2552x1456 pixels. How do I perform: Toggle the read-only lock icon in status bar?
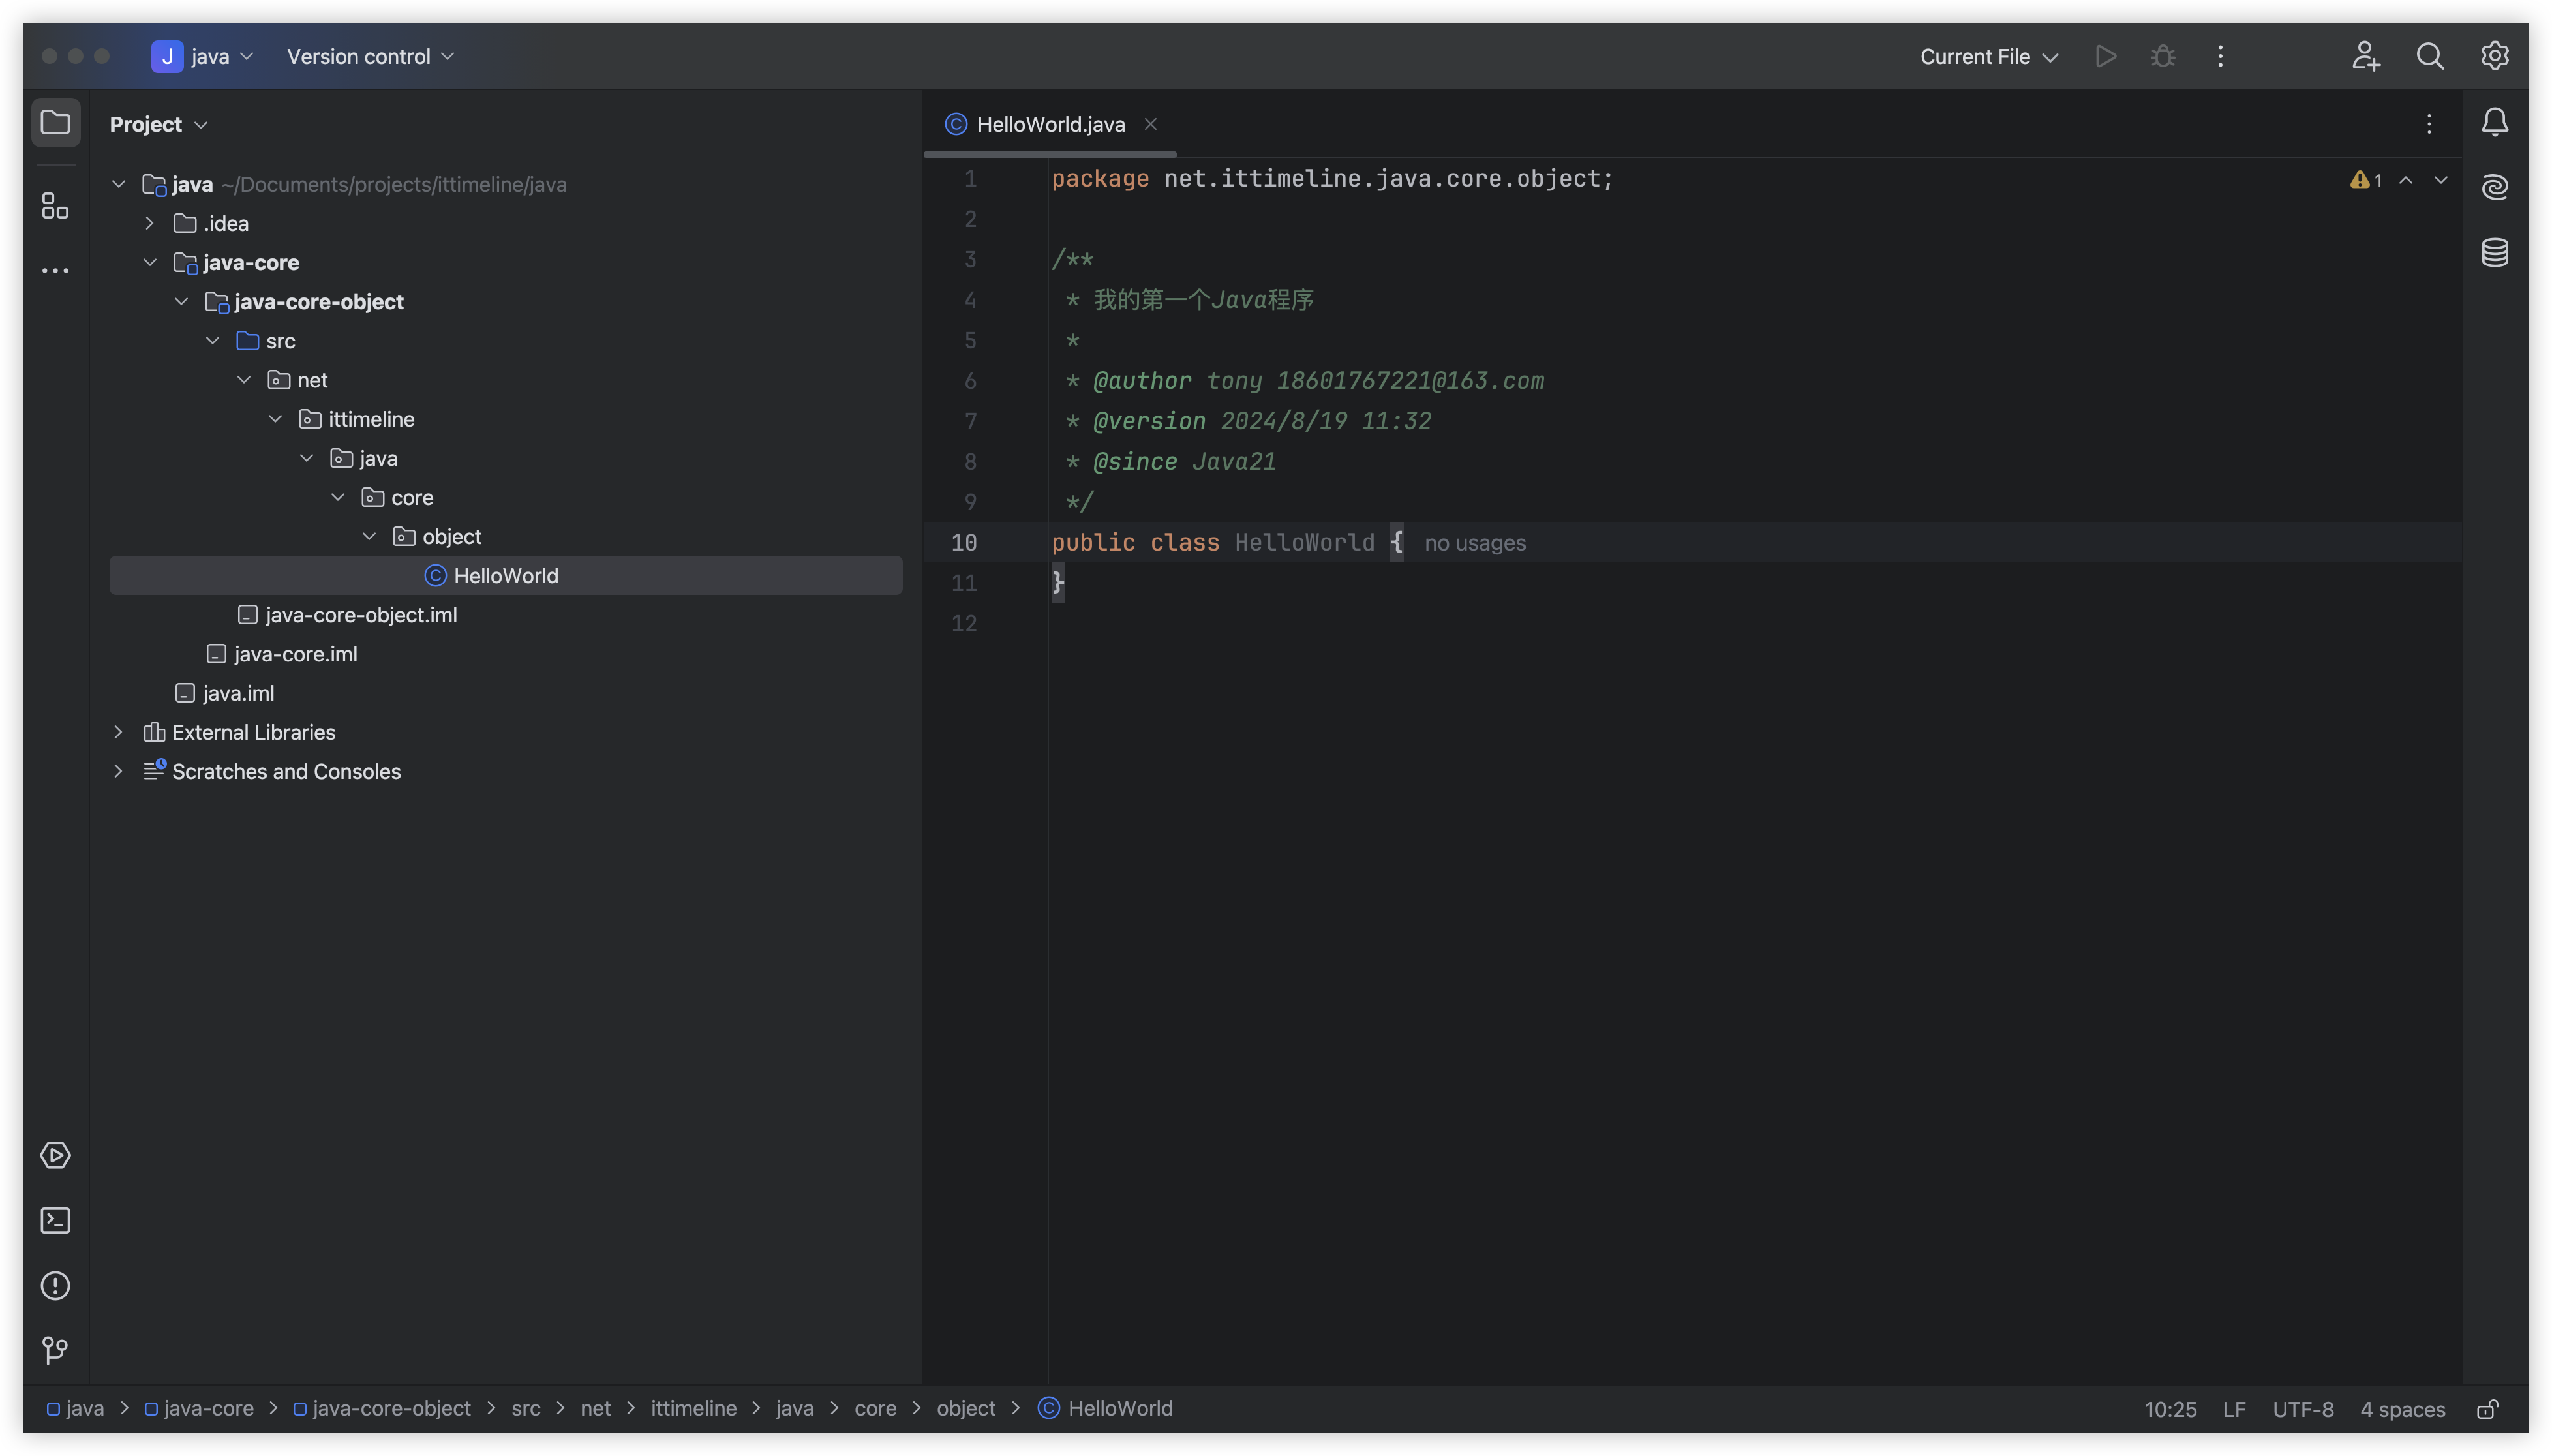2487,1409
